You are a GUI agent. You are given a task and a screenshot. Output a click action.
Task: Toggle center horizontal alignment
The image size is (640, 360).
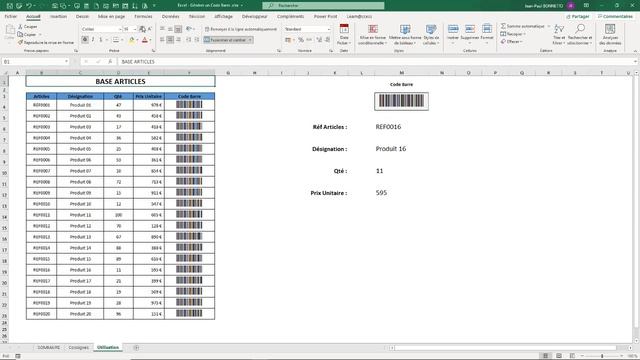pyautogui.click(x=170, y=40)
